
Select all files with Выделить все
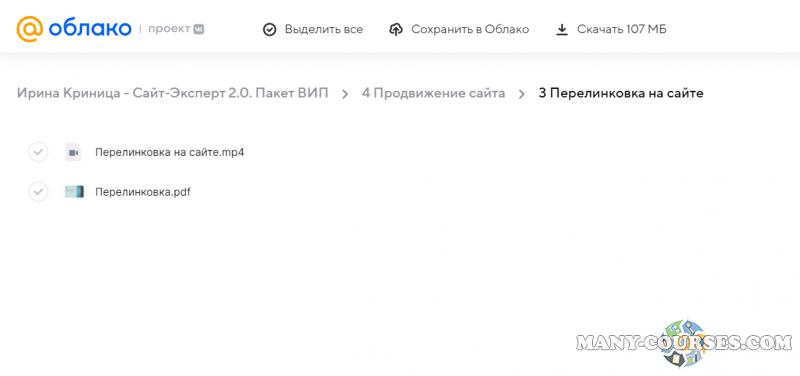(x=313, y=30)
